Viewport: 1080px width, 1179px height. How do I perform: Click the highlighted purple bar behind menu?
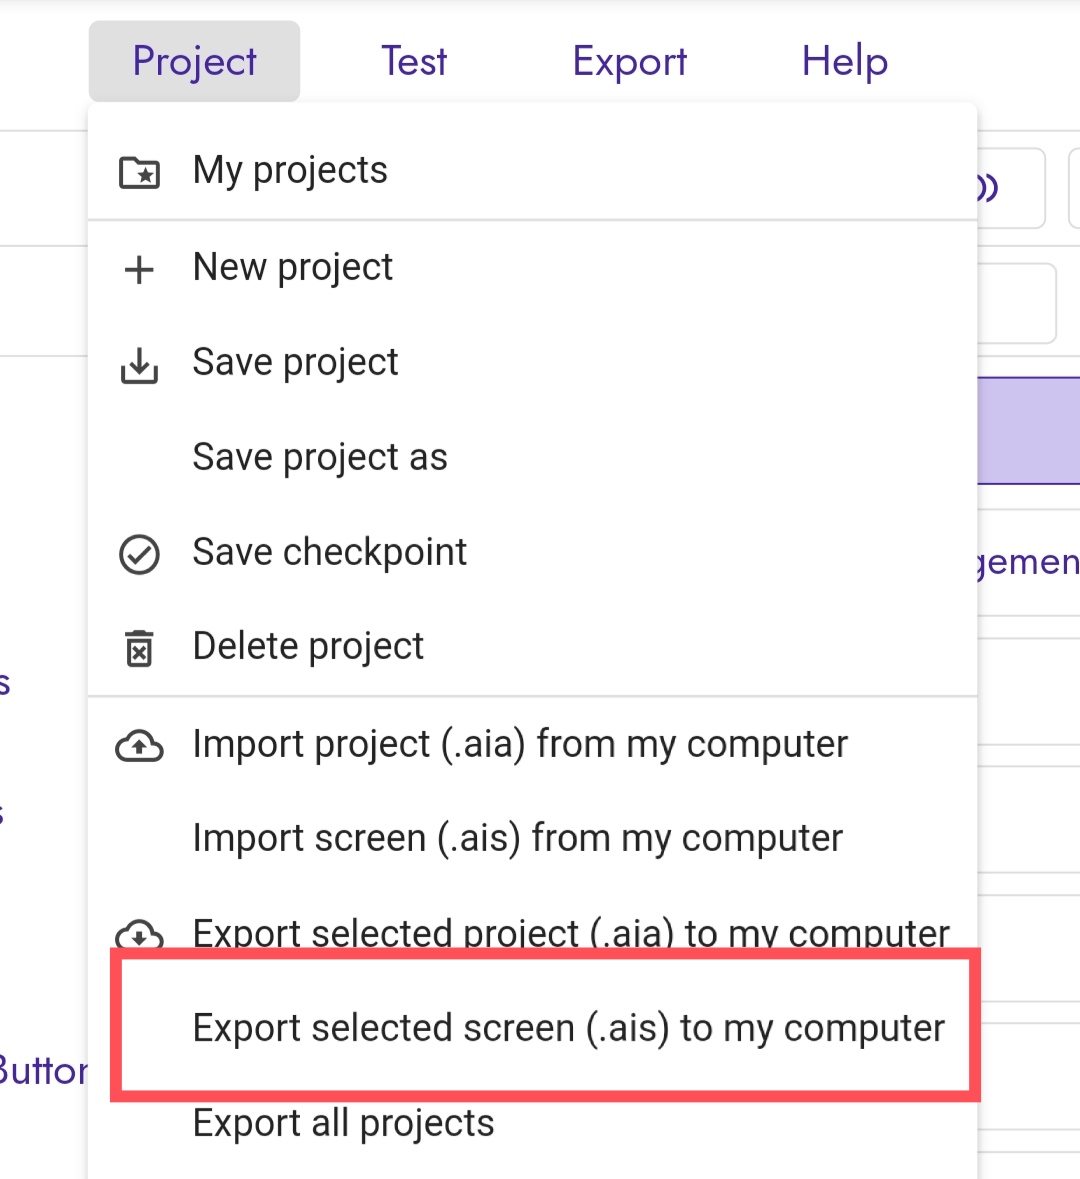click(x=1029, y=431)
